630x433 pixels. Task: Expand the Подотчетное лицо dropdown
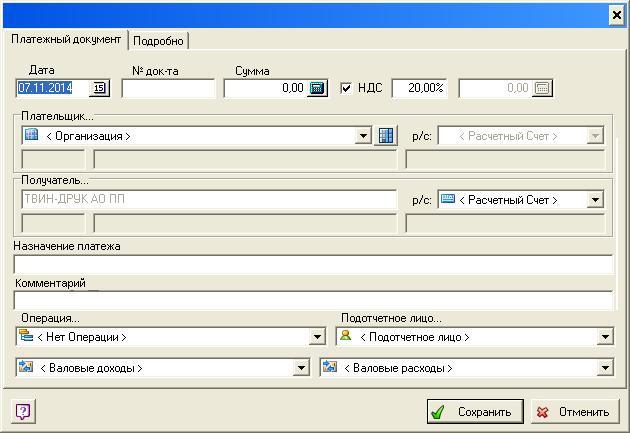click(x=604, y=338)
